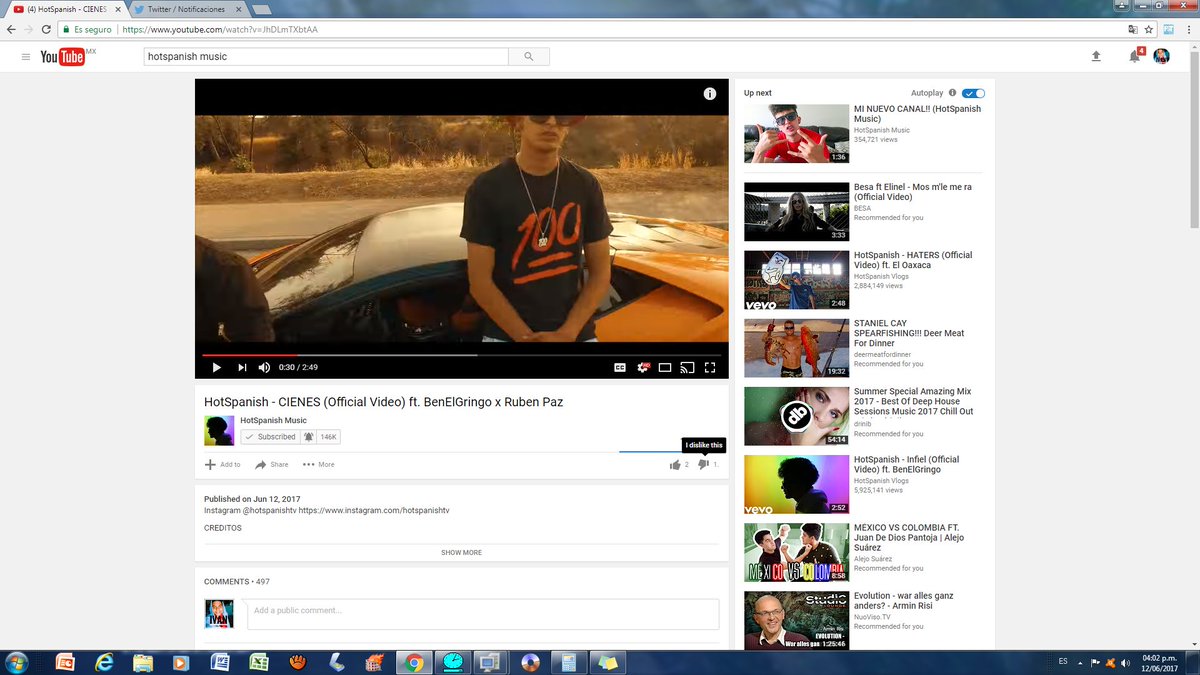
Task: Open taskbar volume speaker icon
Action: (1125, 662)
